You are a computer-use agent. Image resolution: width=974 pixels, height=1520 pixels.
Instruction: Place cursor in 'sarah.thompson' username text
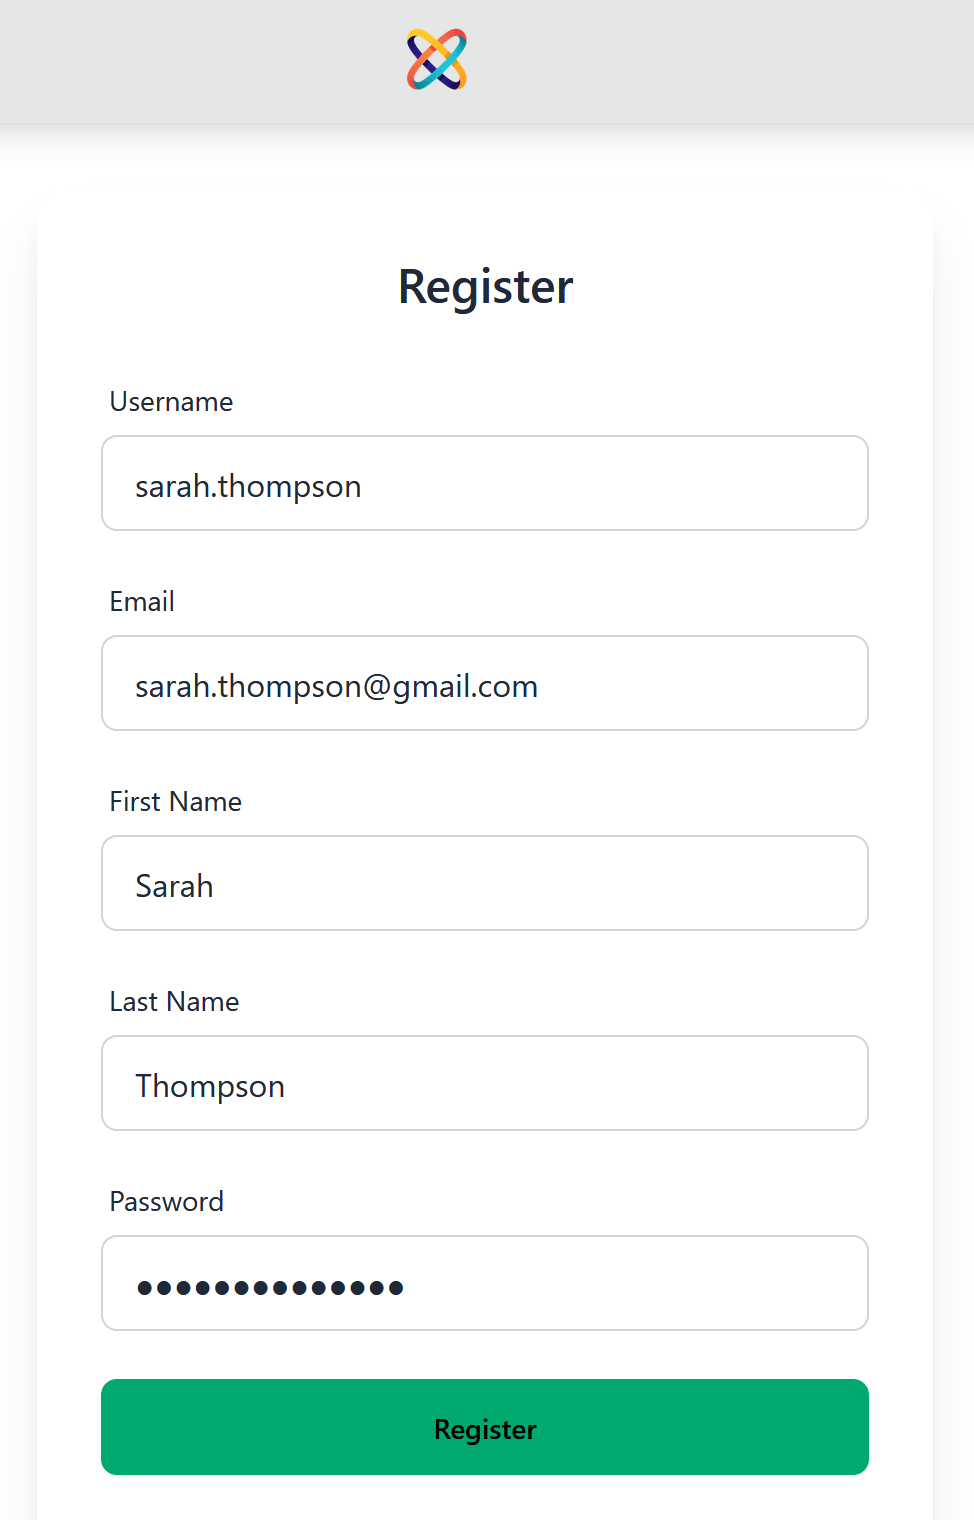248,487
